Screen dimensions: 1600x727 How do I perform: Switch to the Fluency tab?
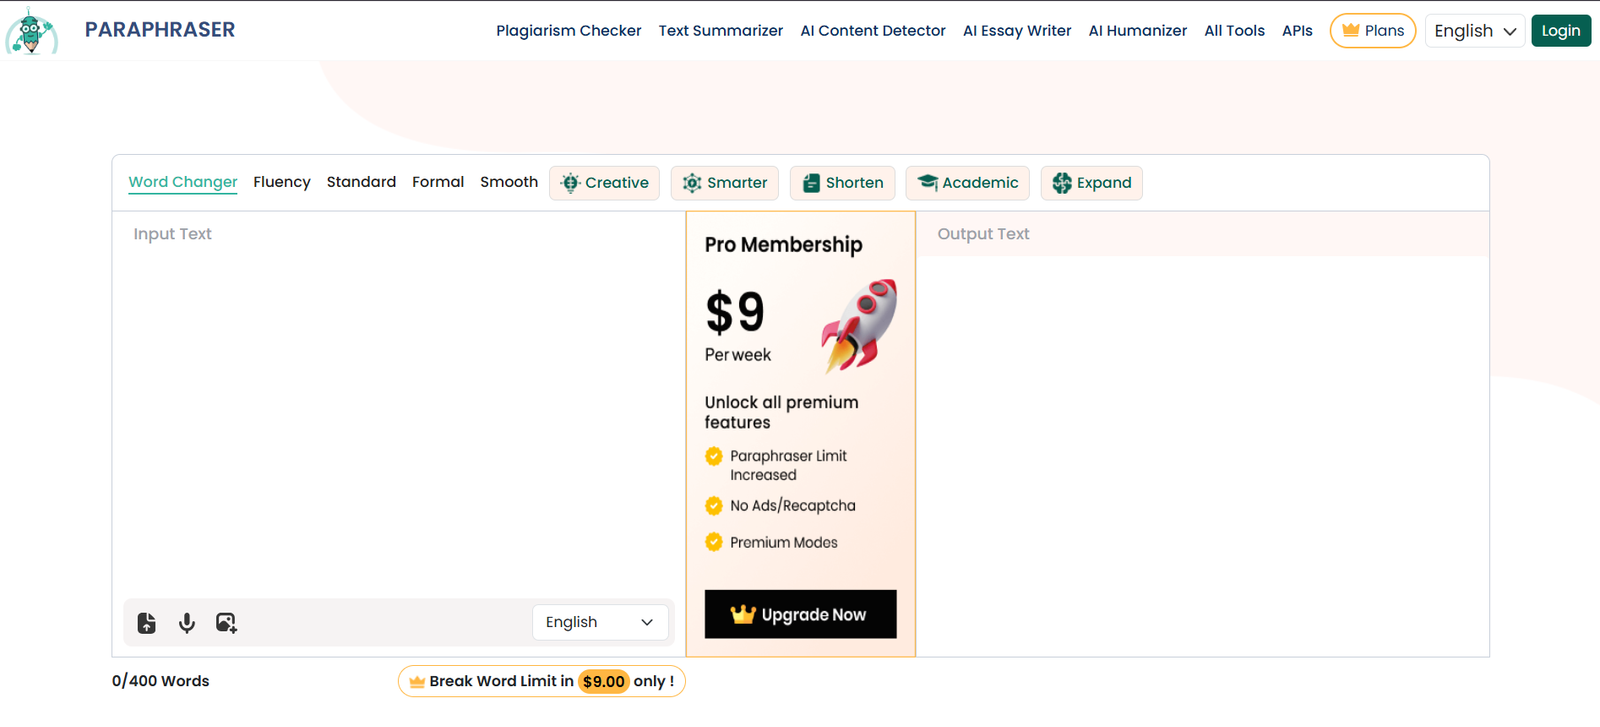point(282,182)
